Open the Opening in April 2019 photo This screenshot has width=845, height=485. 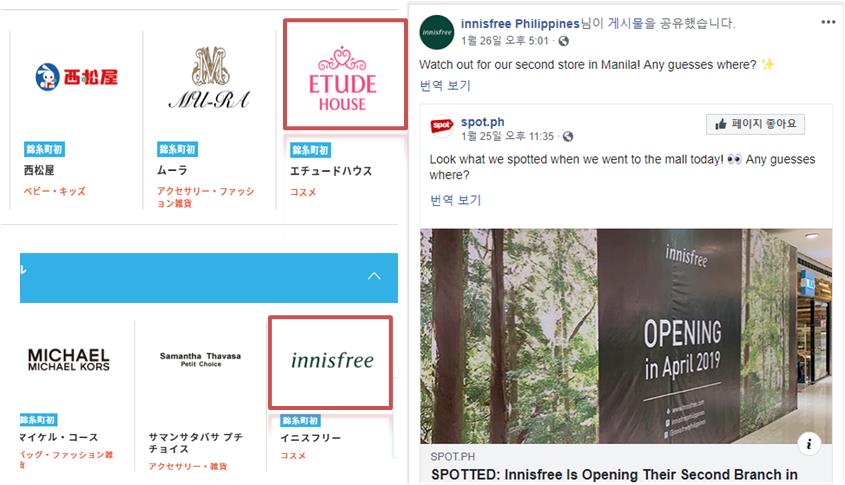coord(626,336)
